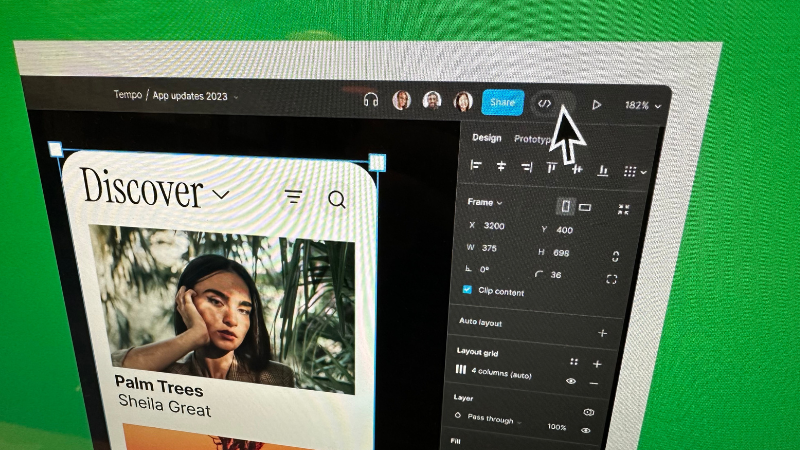Add auto layout with plus icon

coord(603,333)
